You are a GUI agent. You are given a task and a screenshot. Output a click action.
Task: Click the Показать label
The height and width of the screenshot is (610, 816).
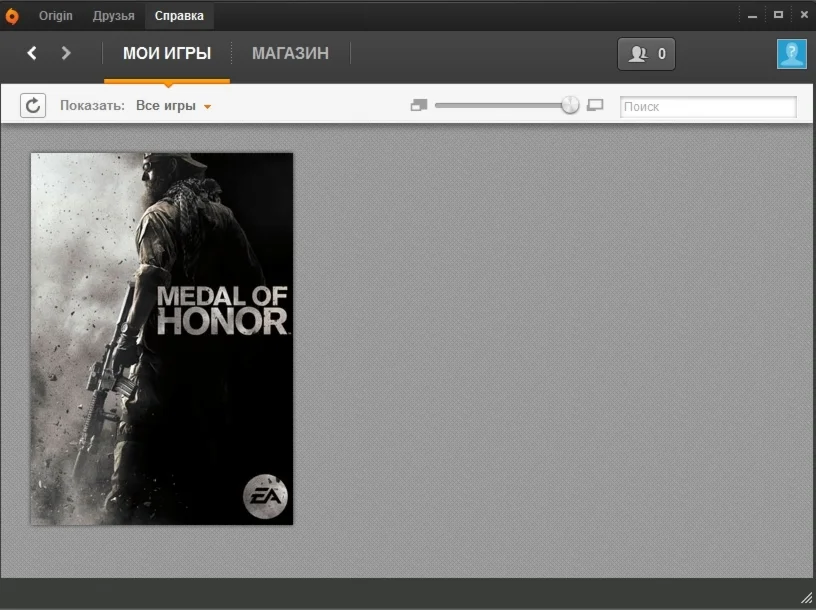point(92,105)
